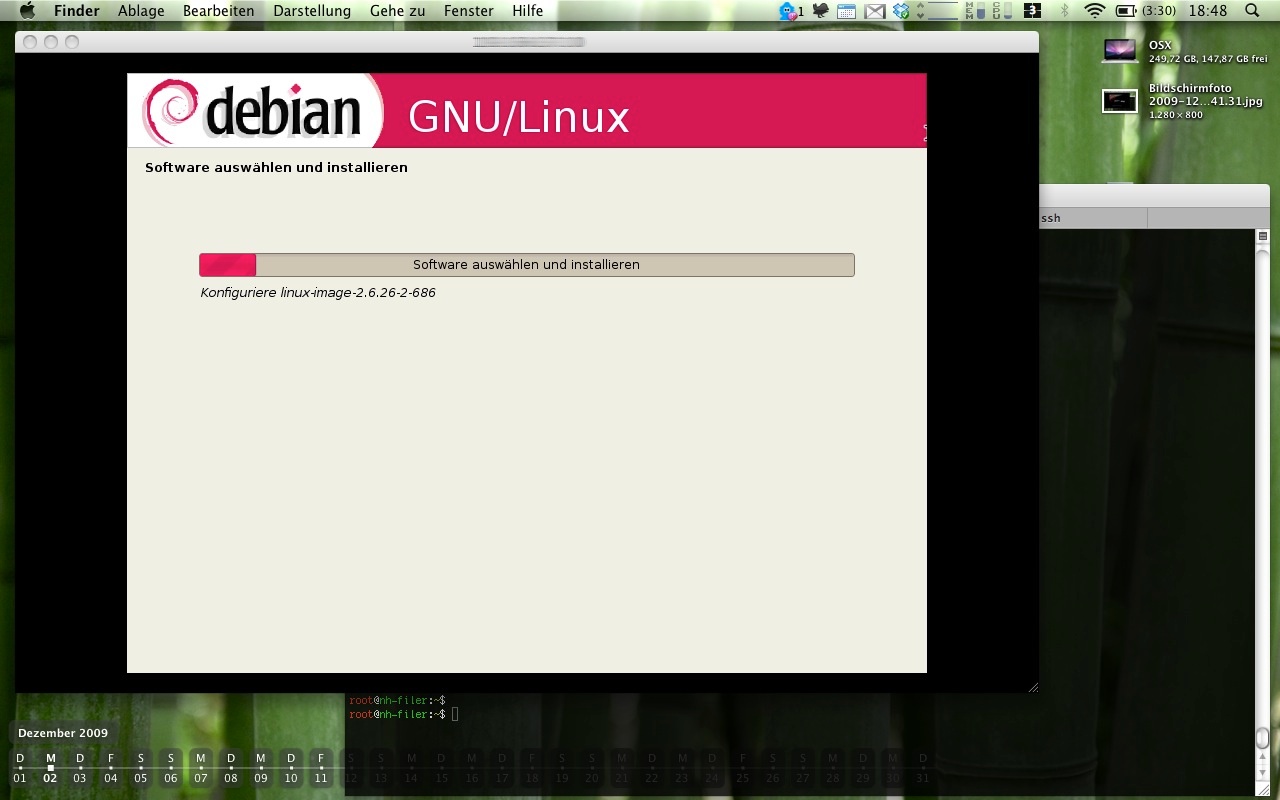Select the Bildschirmfoto jpg desktop thumbnail
The height and width of the screenshot is (800, 1280).
pos(1119,101)
